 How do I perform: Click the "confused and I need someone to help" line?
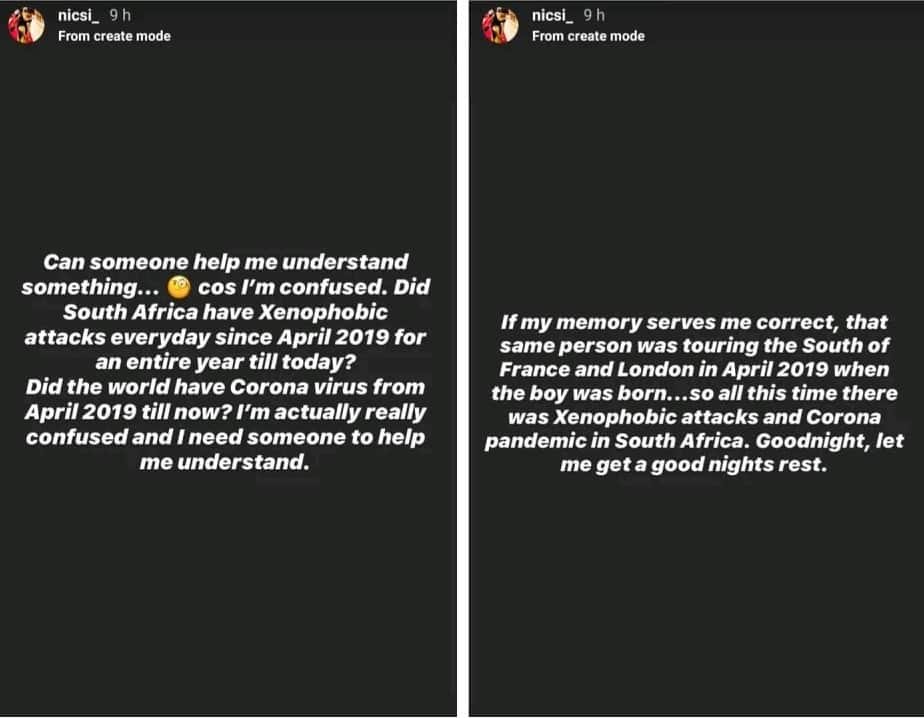(x=226, y=437)
